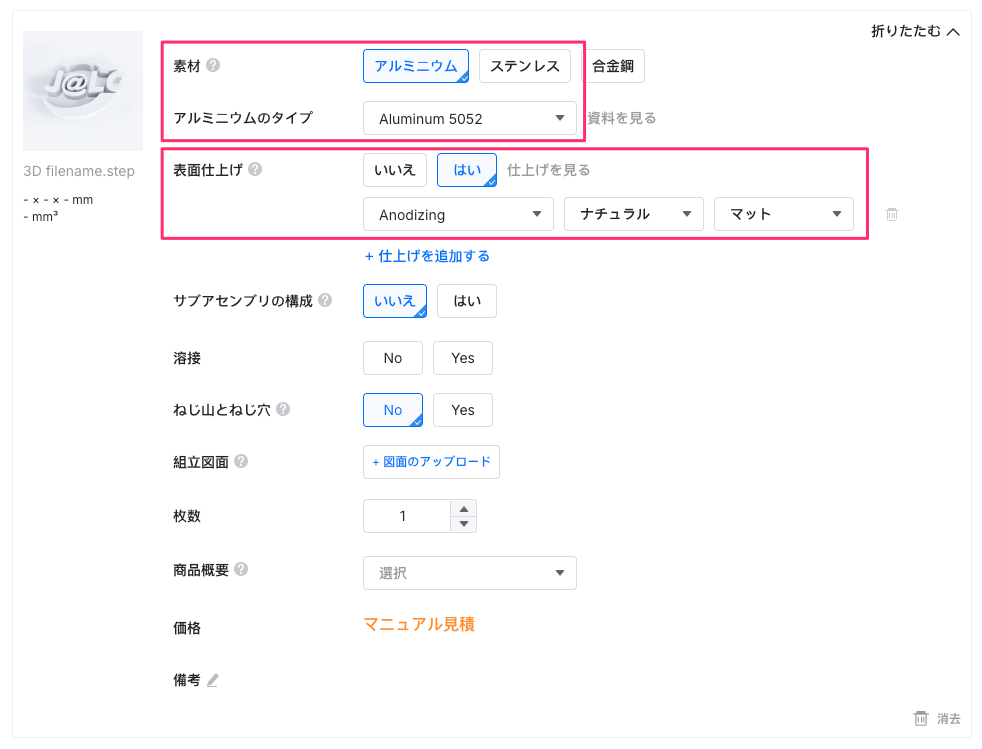Expand the 商品概要 選択 dropdown

[x=469, y=573]
